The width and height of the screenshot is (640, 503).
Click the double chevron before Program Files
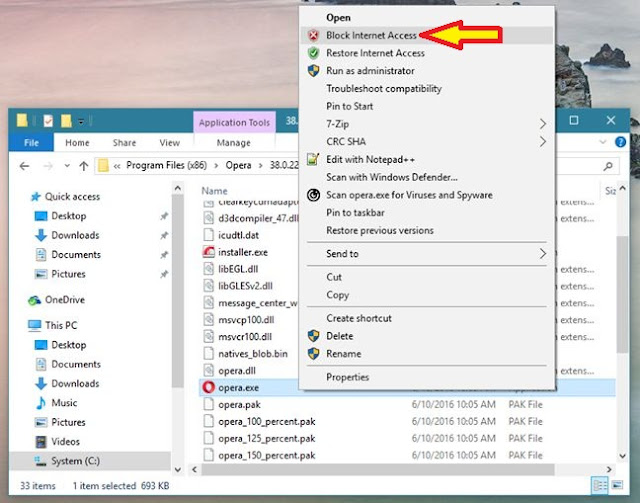[117, 166]
